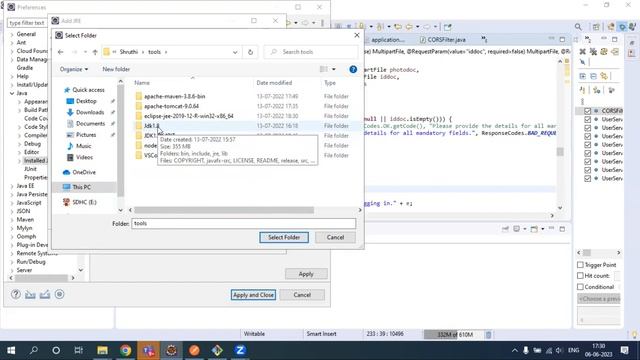
Task: Click the Folder name input field
Action: pyautogui.click(x=244, y=223)
